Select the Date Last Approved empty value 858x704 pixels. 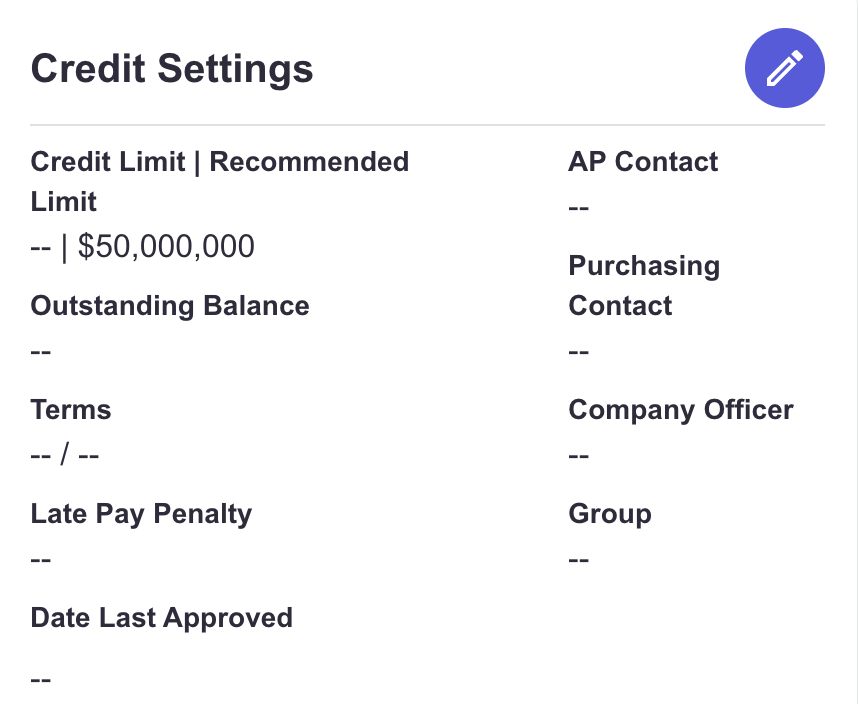click(x=40, y=680)
